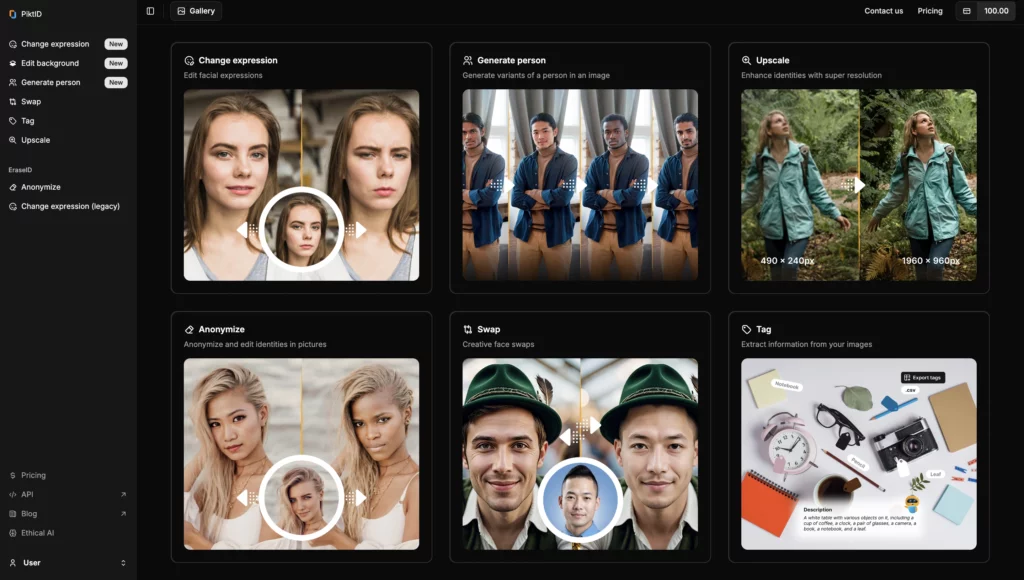
Task: Click the Contact us link
Action: coord(884,10)
